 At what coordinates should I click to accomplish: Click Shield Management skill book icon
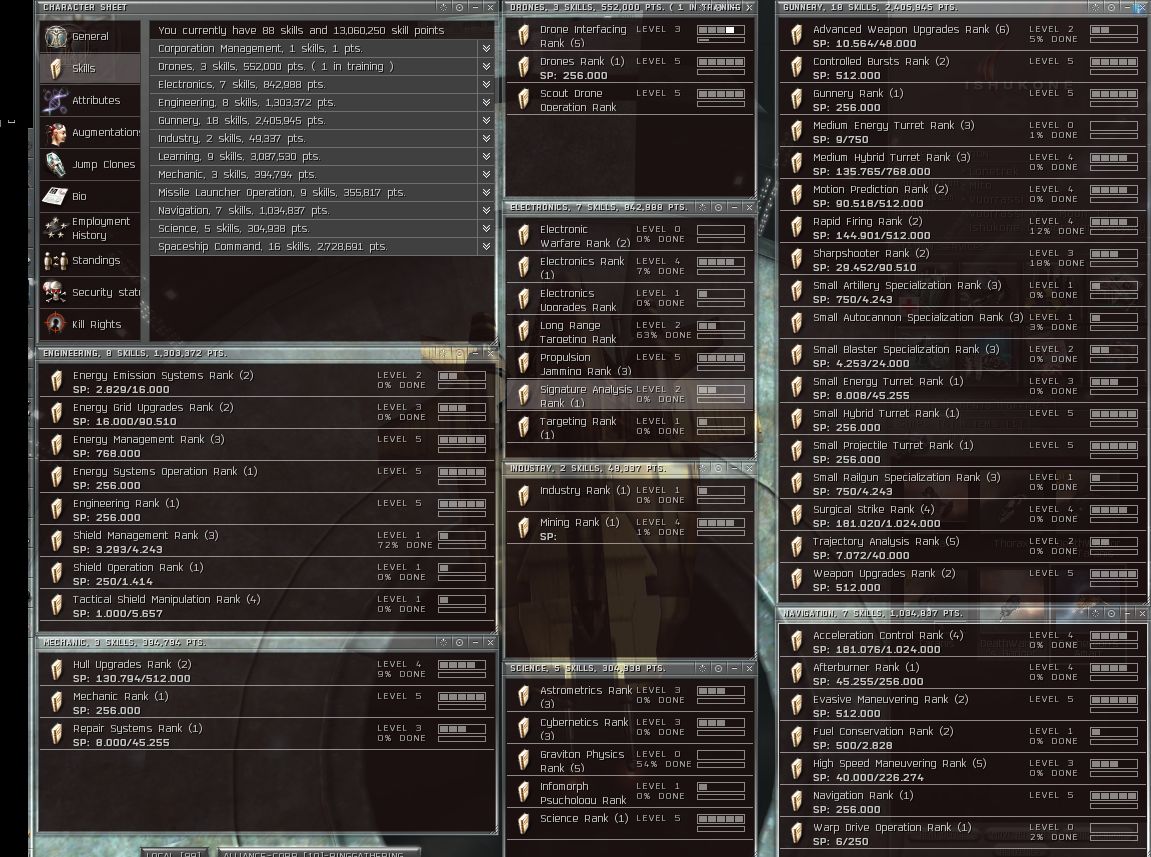tap(57, 541)
